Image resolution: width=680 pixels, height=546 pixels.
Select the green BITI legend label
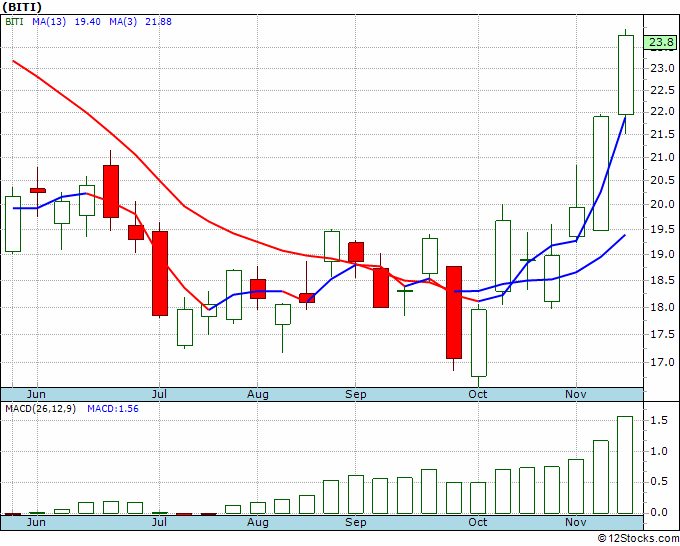tap(14, 22)
